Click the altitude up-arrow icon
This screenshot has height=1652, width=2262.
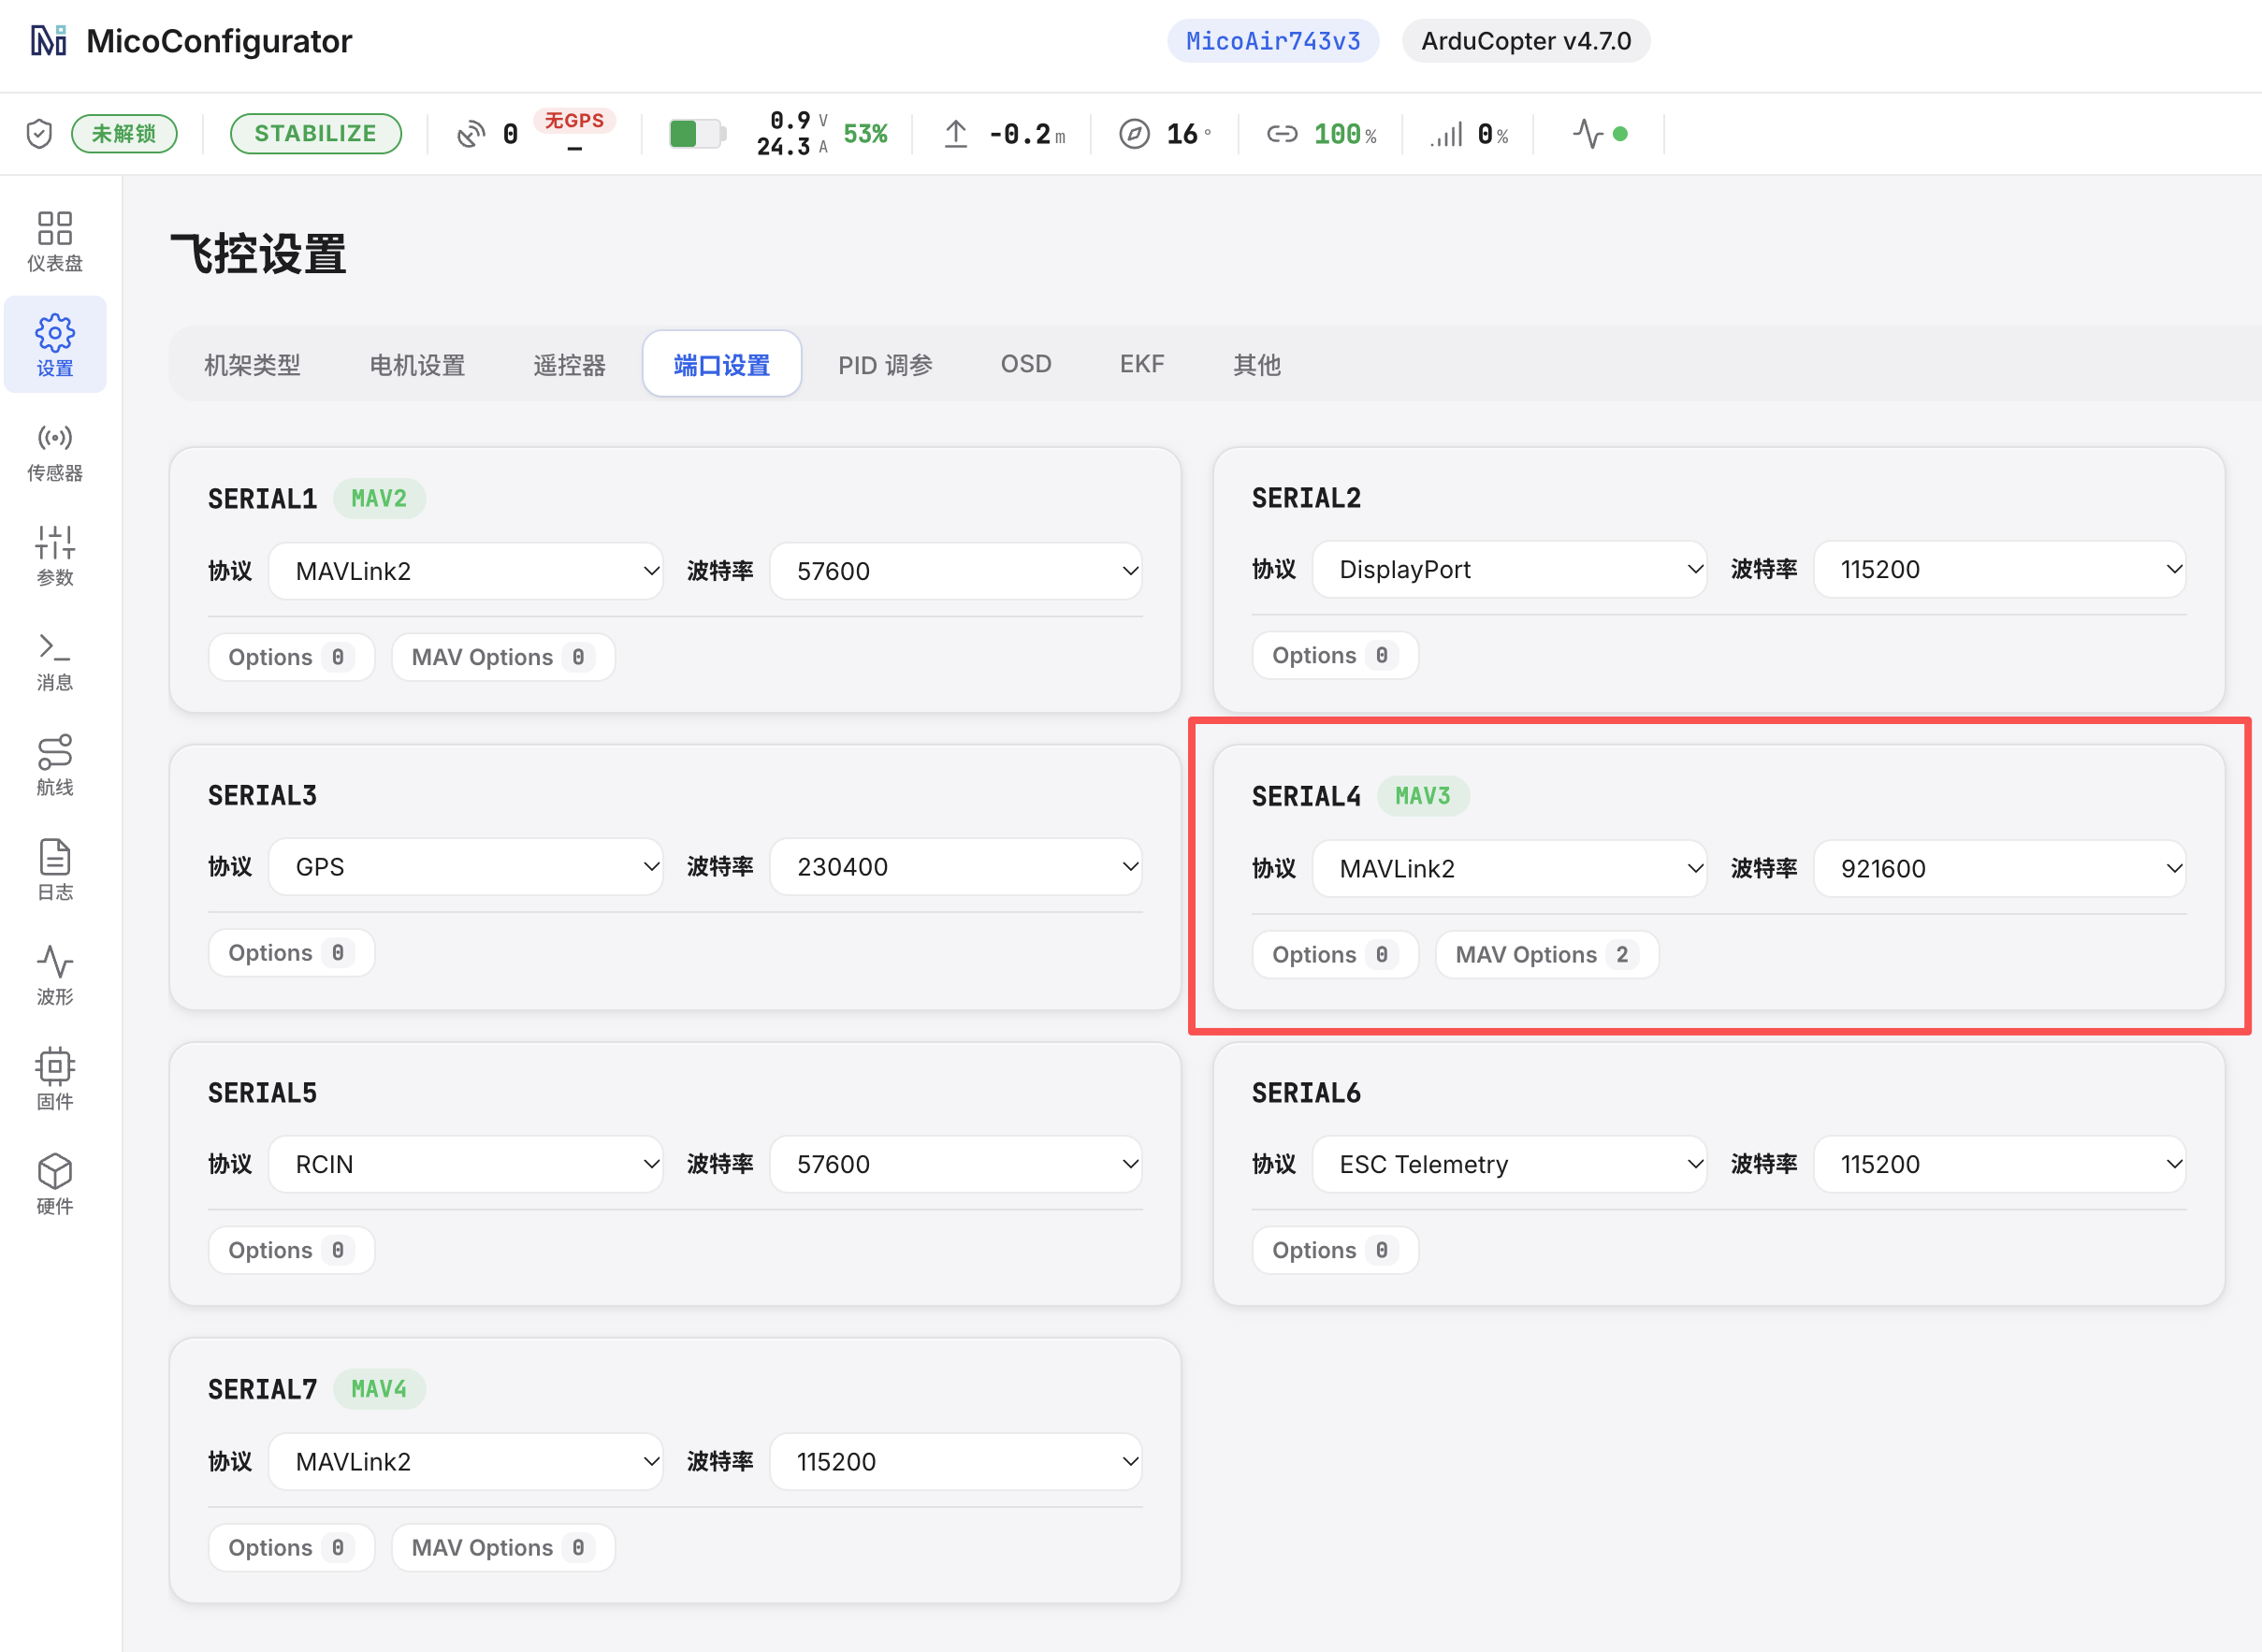coord(956,133)
